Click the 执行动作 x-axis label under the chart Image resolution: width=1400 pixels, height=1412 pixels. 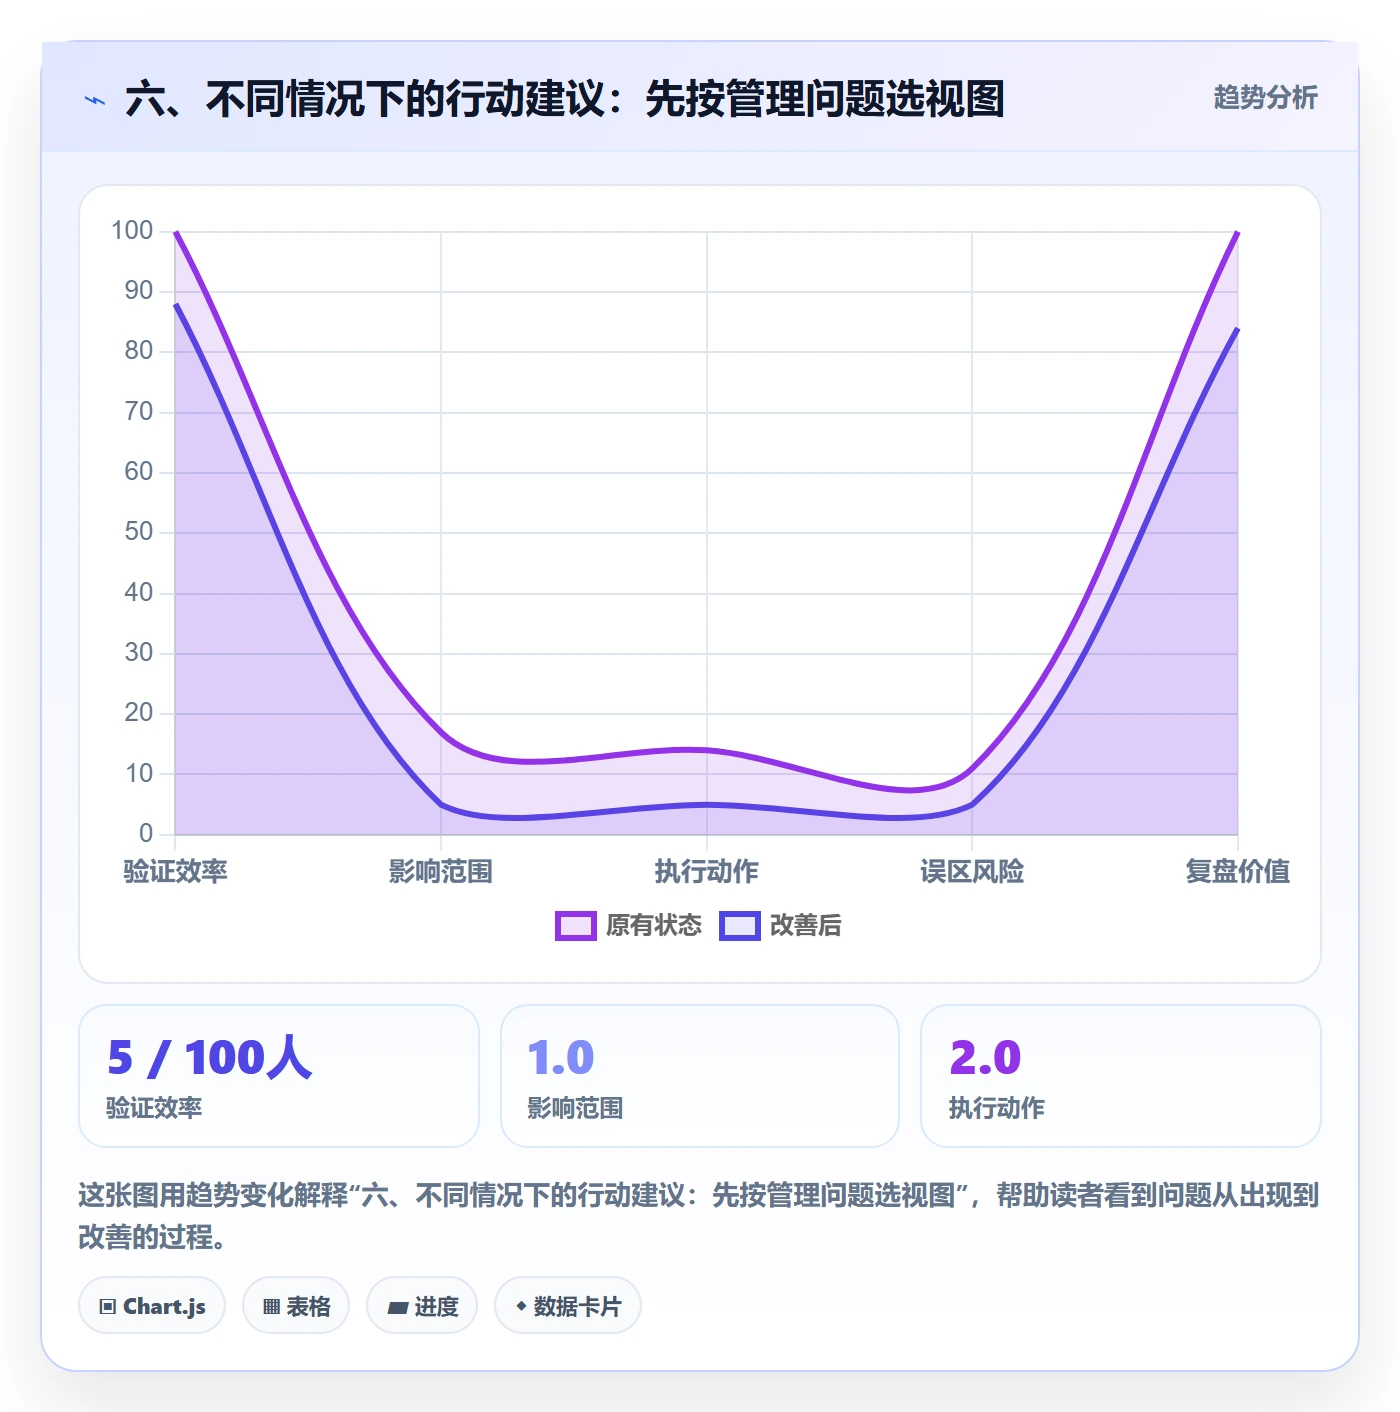706,872
